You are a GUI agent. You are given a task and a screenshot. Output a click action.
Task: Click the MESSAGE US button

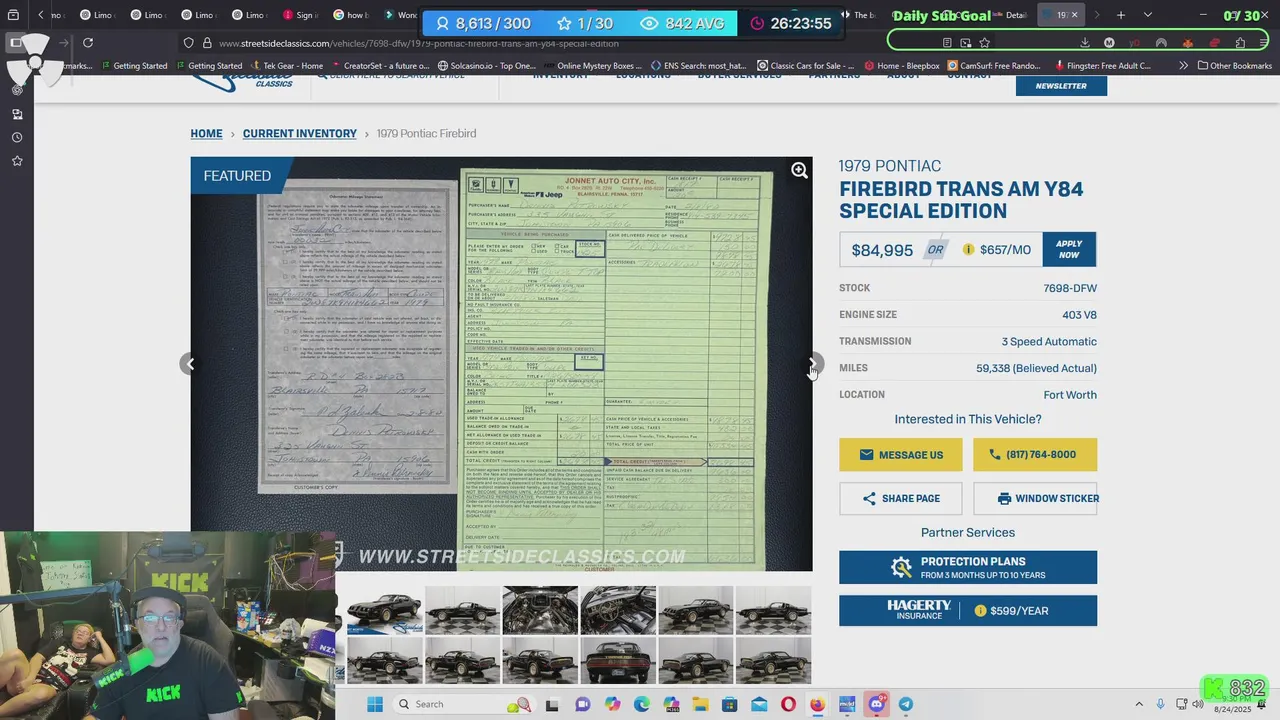901,455
